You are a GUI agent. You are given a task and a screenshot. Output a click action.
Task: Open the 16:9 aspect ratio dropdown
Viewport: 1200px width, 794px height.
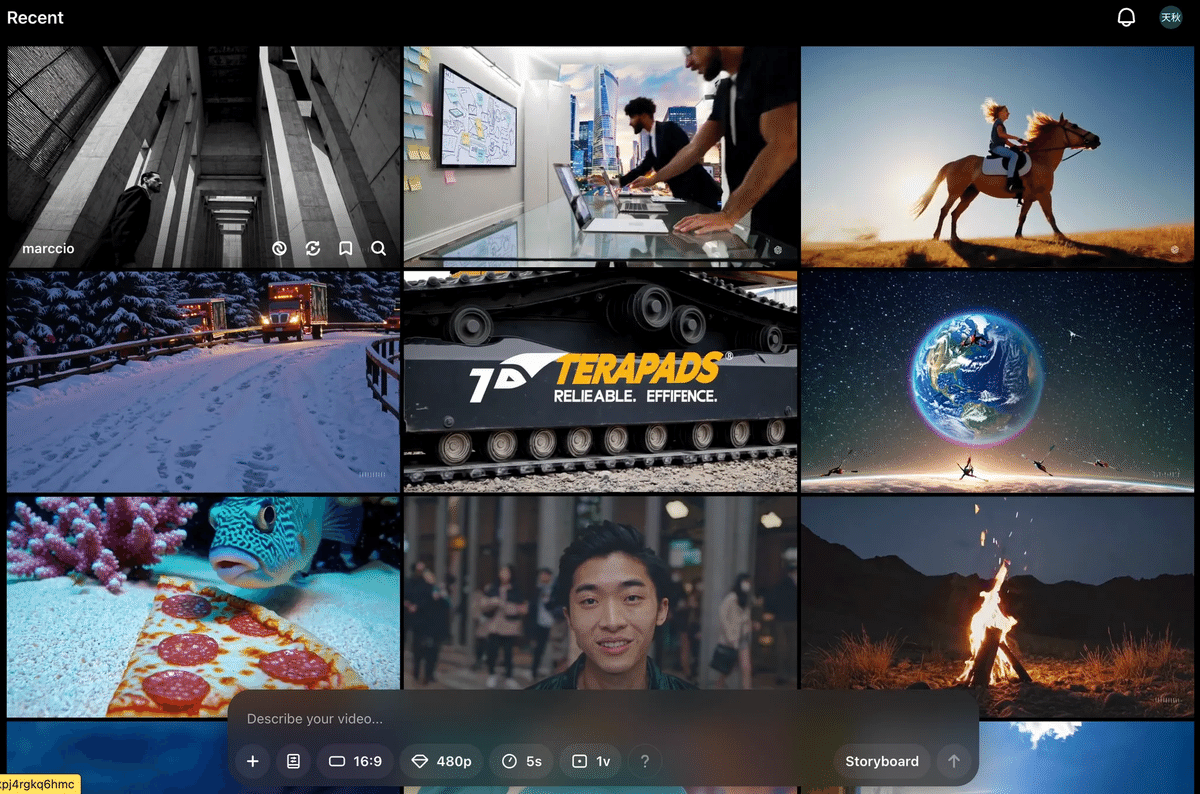point(355,761)
